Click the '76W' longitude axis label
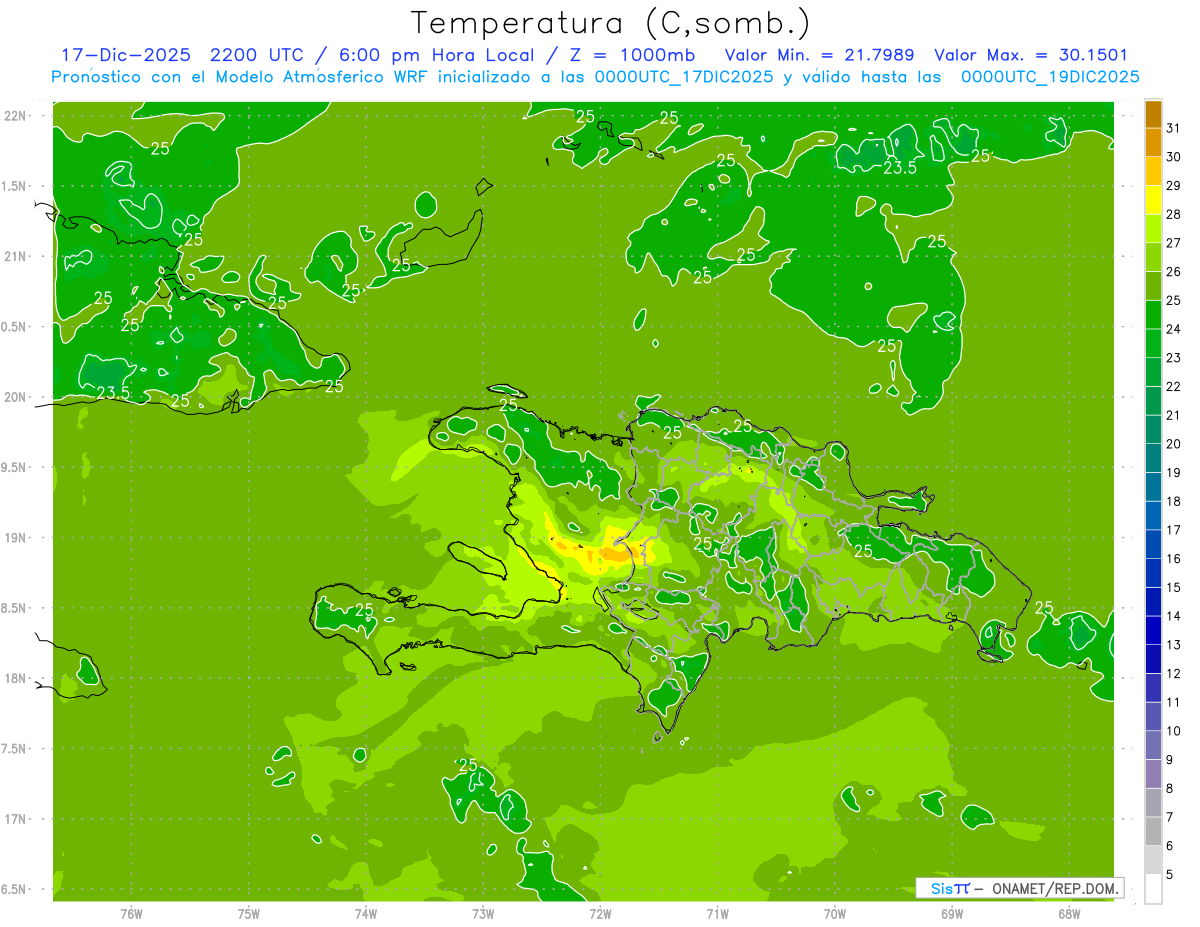 pos(132,914)
